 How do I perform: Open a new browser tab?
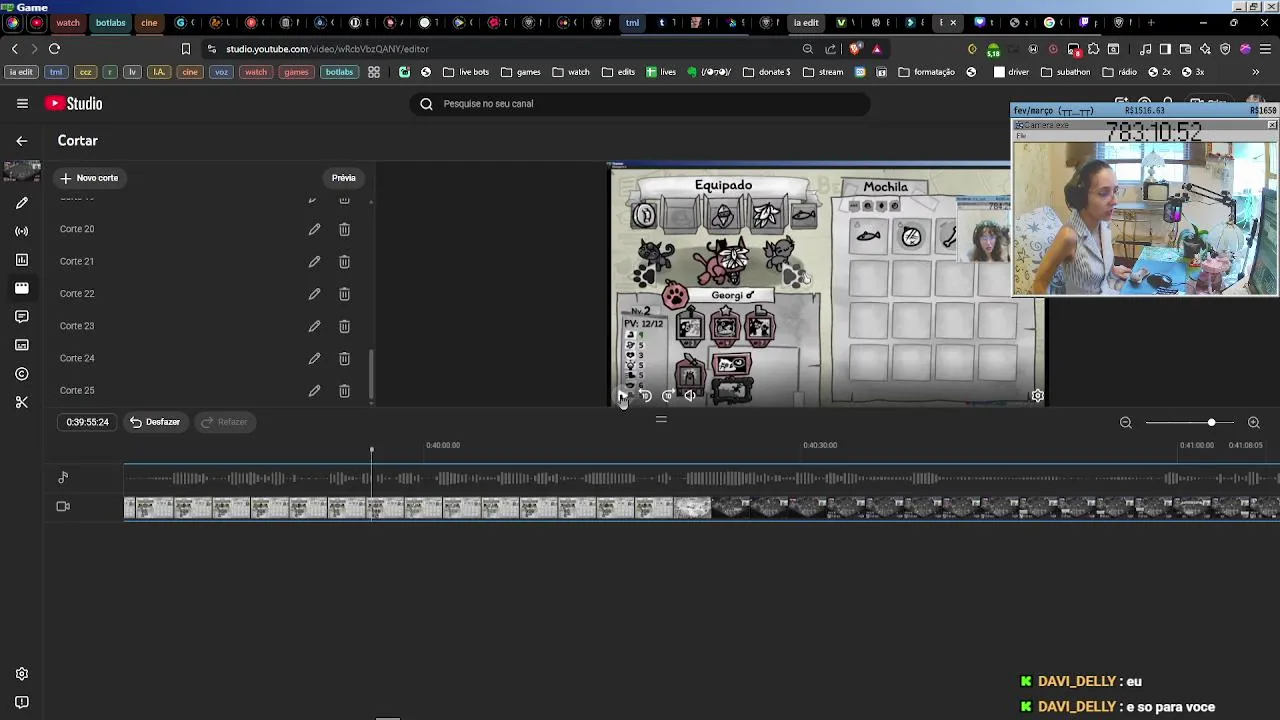[x=1151, y=22]
